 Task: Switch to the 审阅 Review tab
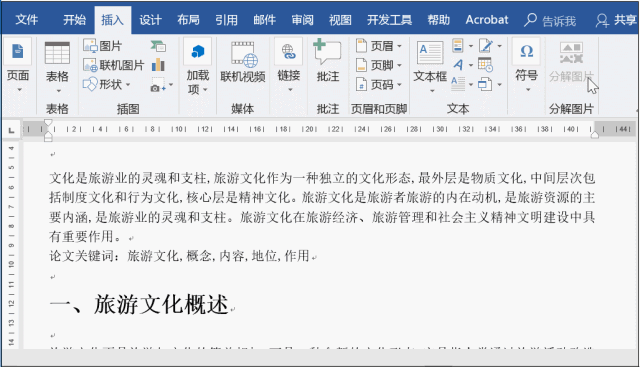point(302,20)
